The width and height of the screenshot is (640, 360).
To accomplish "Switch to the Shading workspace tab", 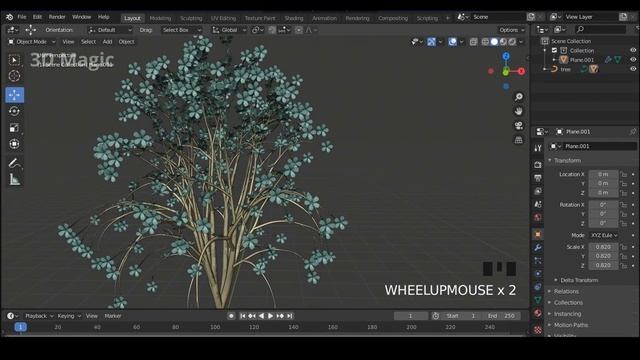I will pyautogui.click(x=294, y=18).
